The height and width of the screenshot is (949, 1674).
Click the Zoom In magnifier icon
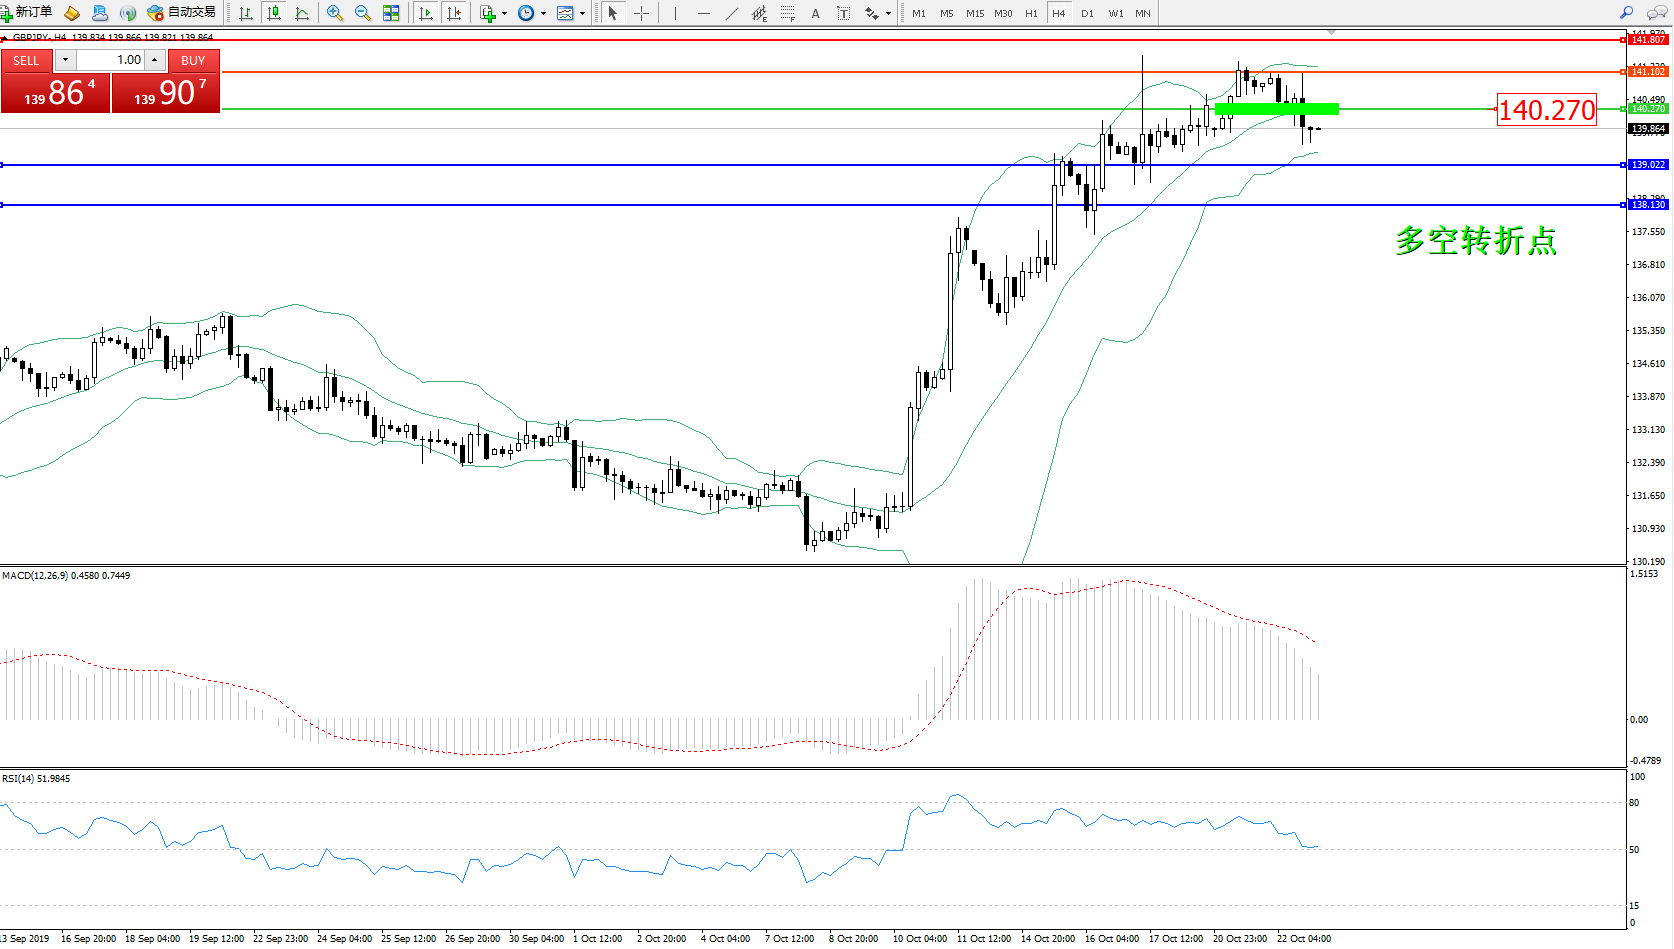335,13
